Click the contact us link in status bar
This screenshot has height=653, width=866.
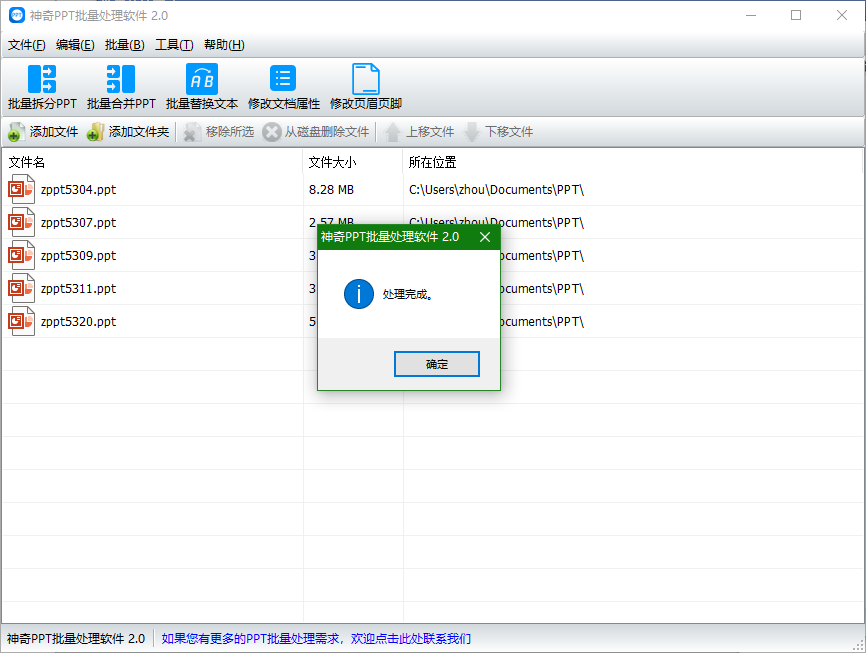point(316,638)
